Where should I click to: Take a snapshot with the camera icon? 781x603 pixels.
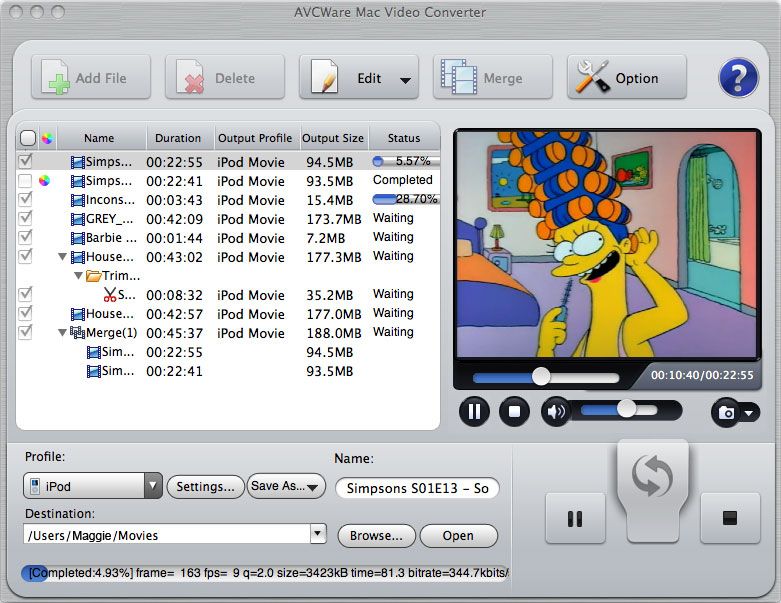(726, 413)
